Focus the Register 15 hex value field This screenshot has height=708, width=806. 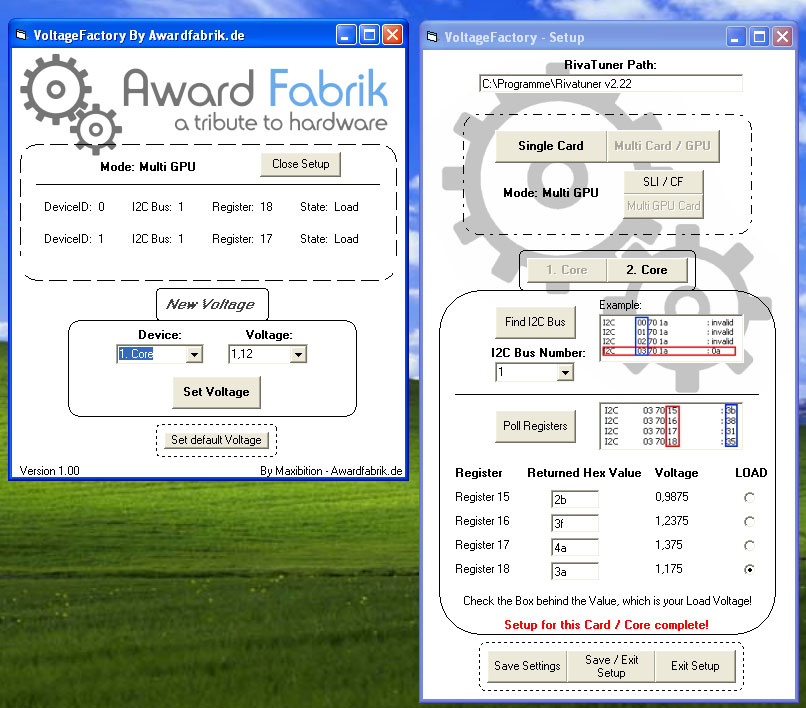point(575,499)
